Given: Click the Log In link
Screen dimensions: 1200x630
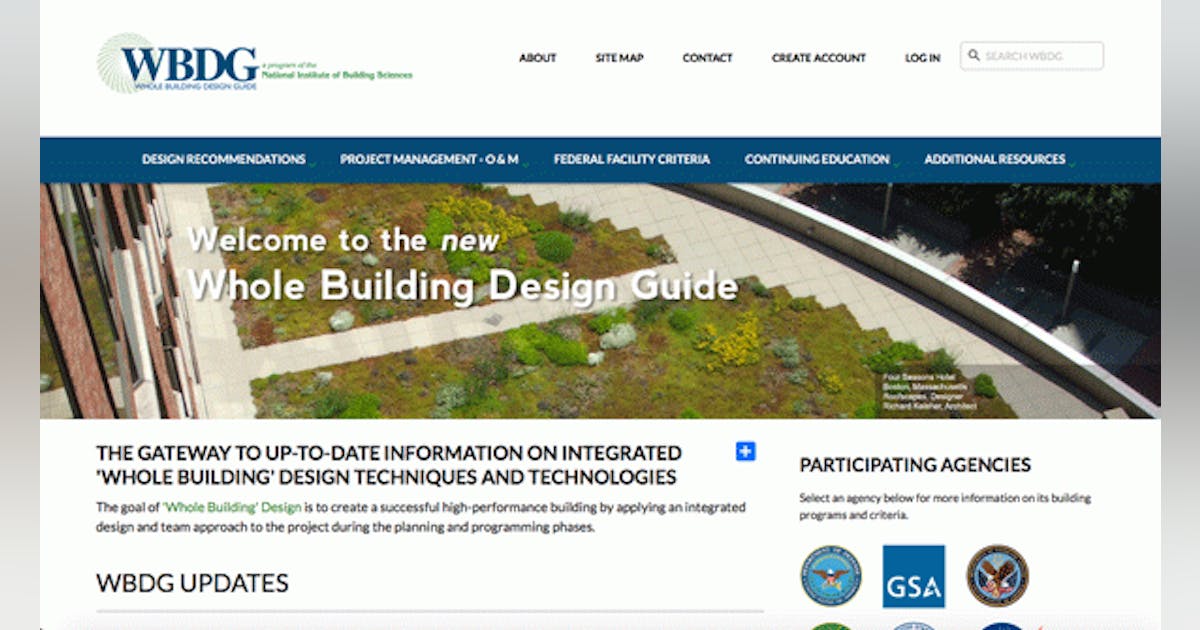Looking at the screenshot, I should click(922, 57).
